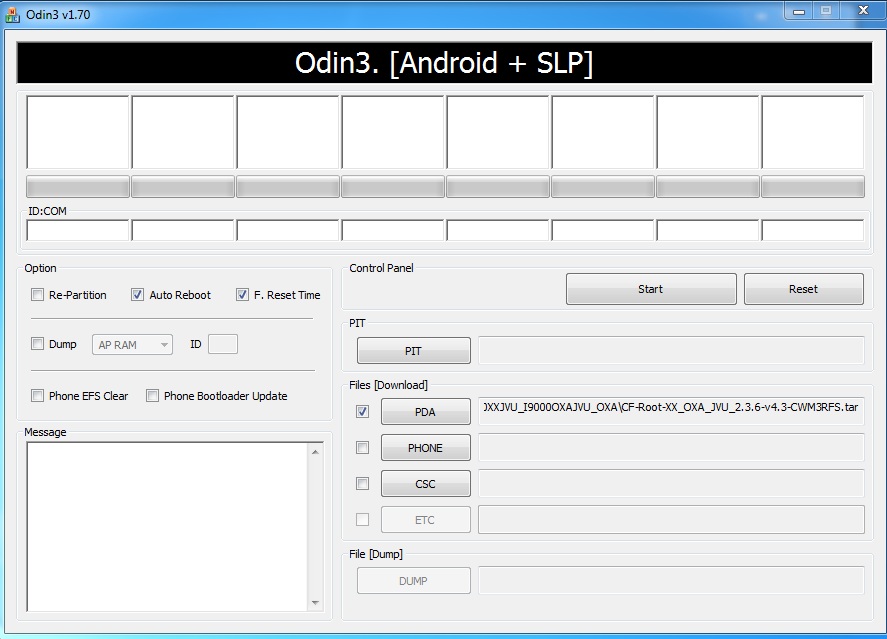The image size is (887, 639).
Task: Click the CSC file path field
Action: (x=671, y=483)
